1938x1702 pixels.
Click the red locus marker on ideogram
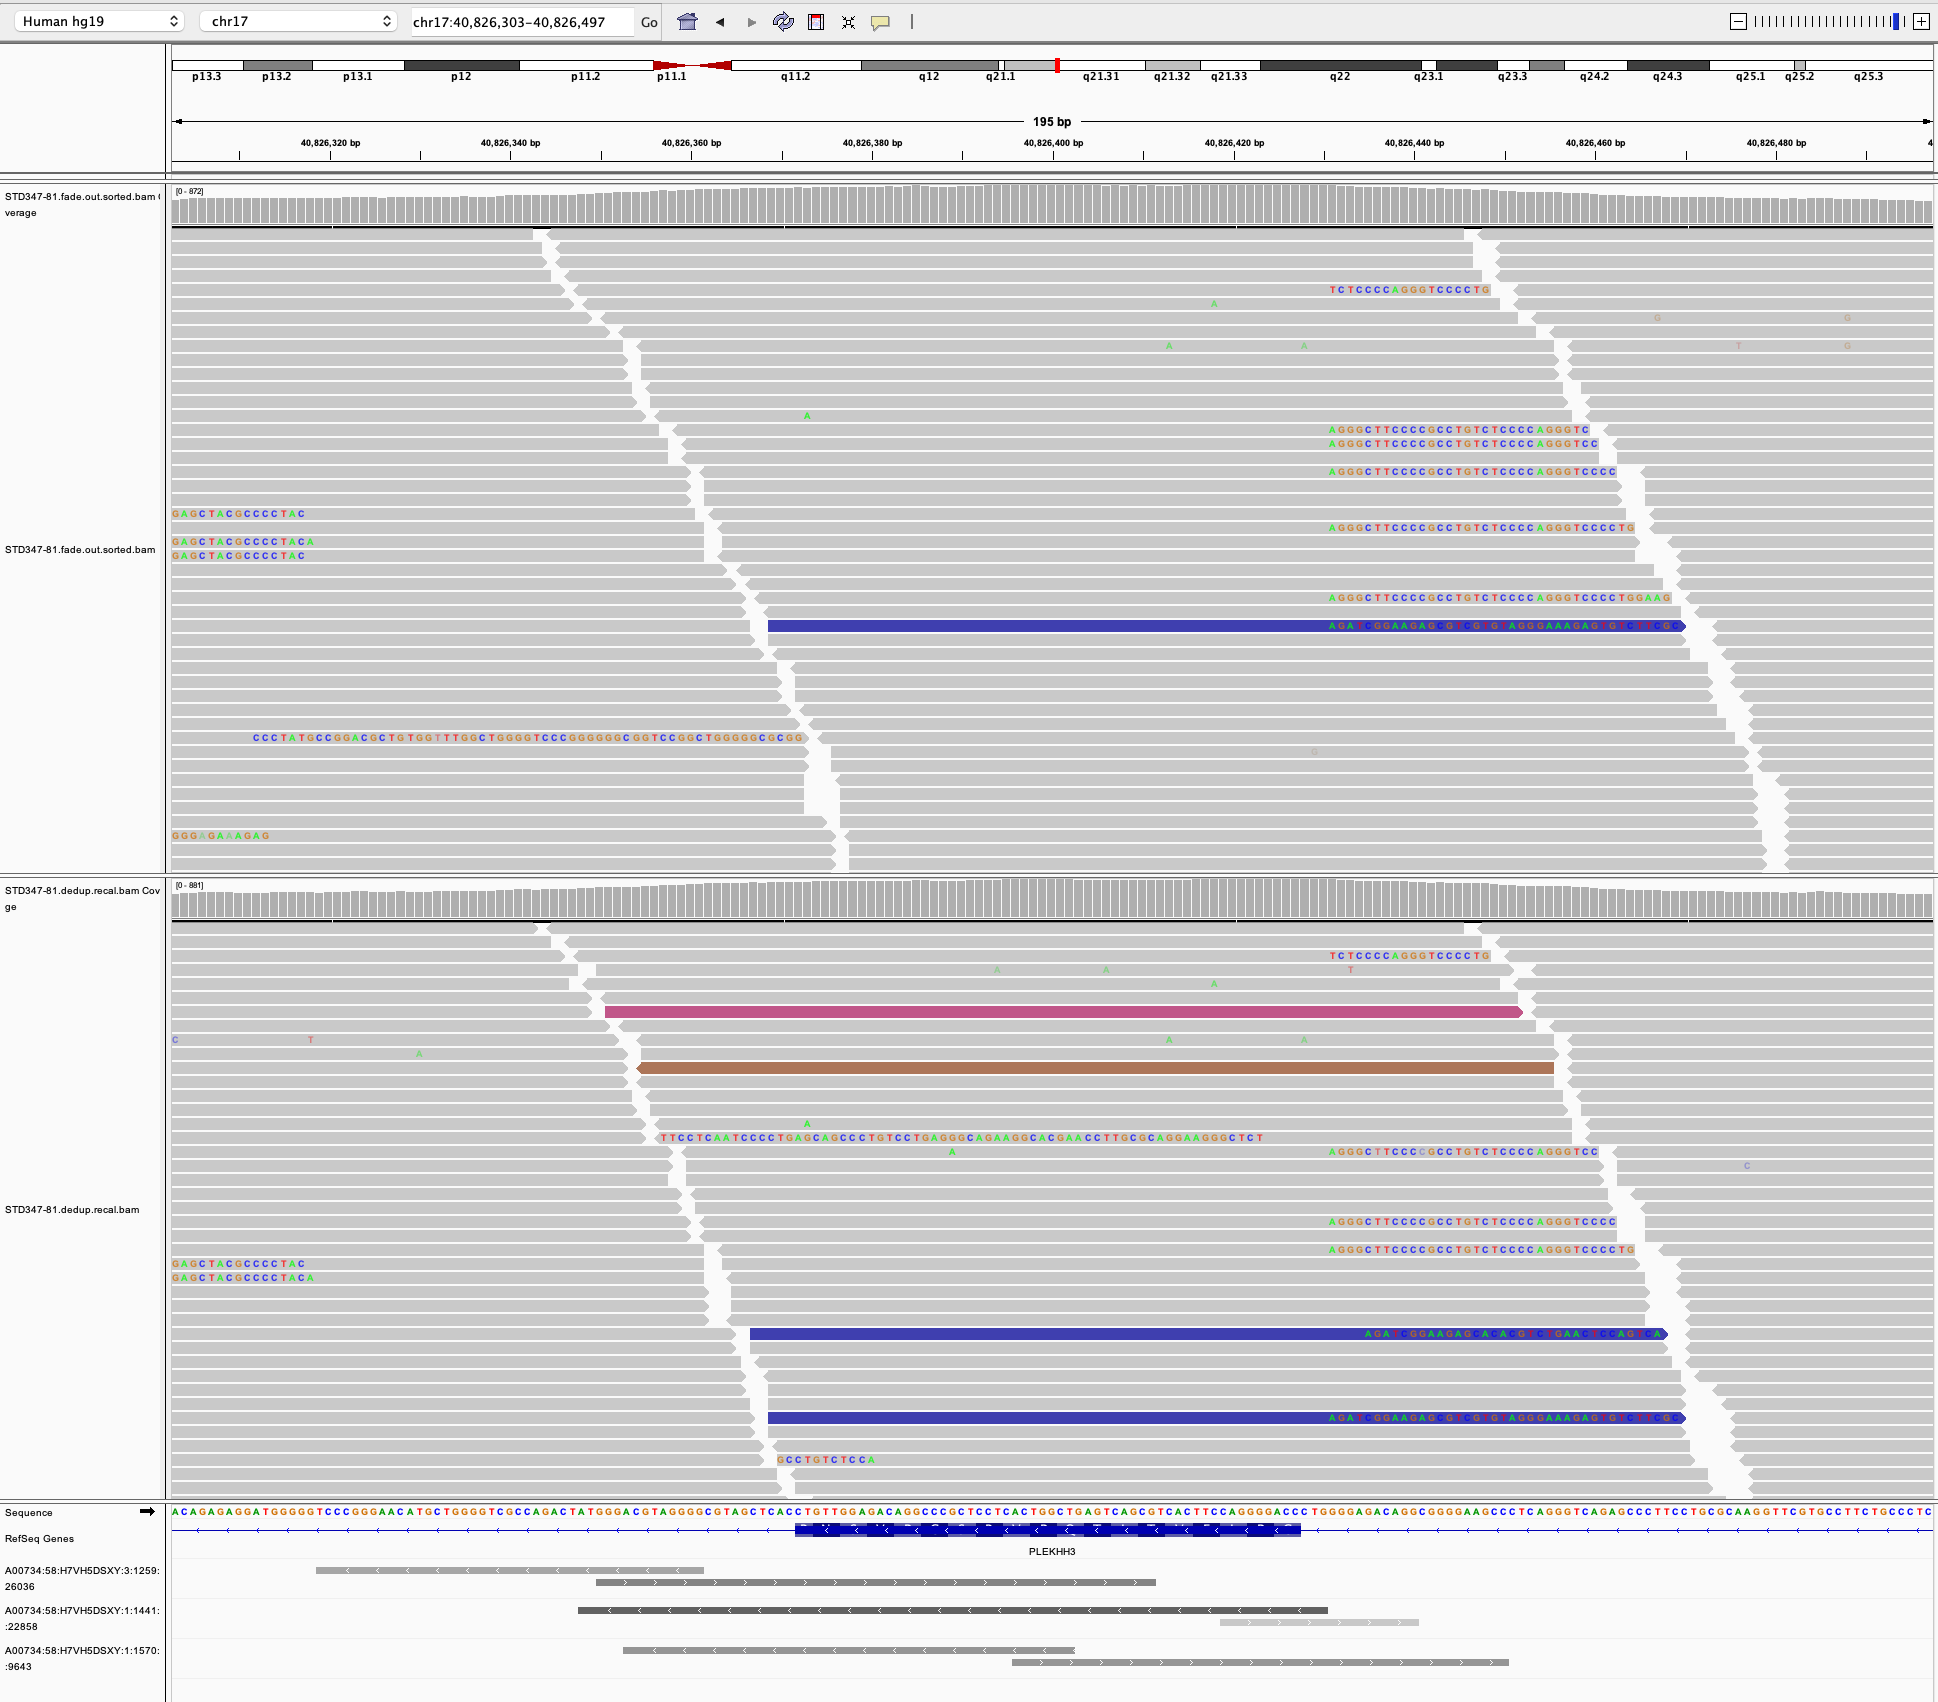(1057, 65)
